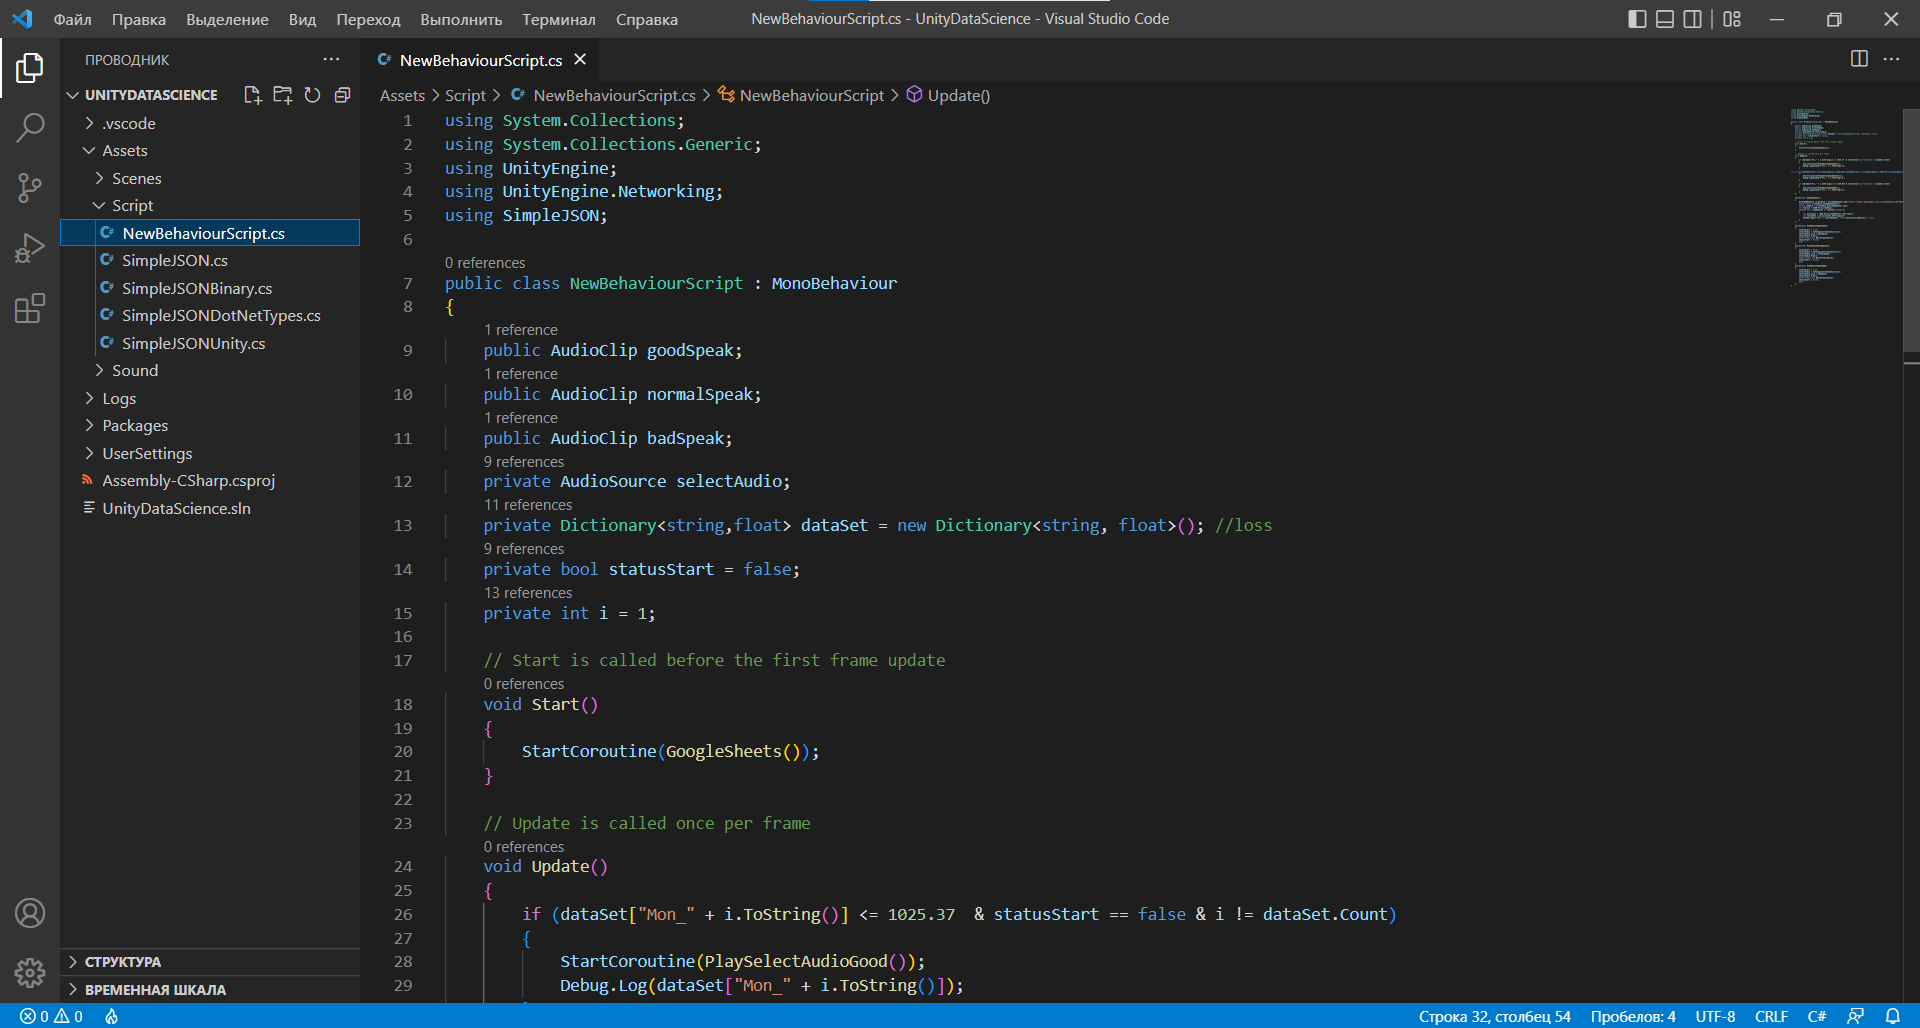Close the NewBehaviourScript.cs tab

(580, 60)
